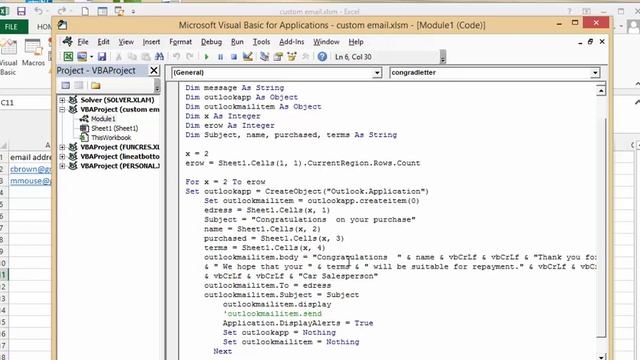Click the VBA editor title bar system icon
Screen dimensions: 640x360
(x=62, y=25)
